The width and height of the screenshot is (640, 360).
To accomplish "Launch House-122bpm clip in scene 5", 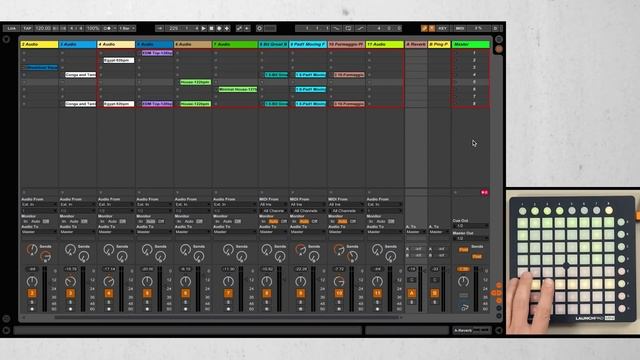I will pos(196,82).
